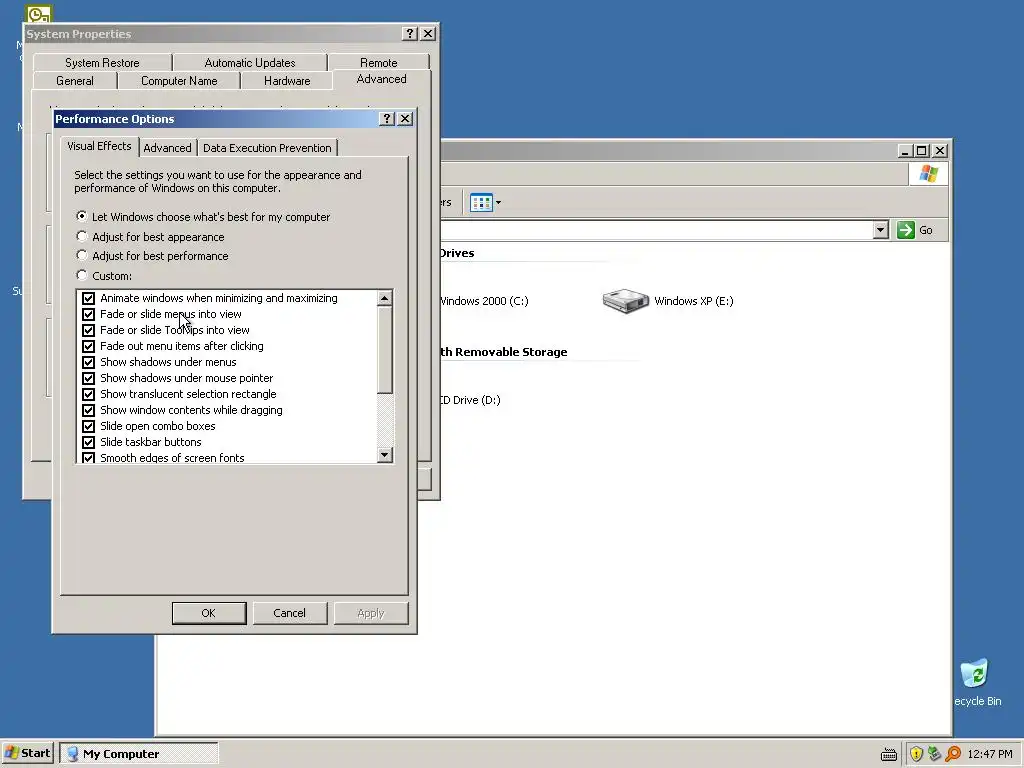The height and width of the screenshot is (768, 1024).
Task: Click the on-screen keyboard icon in taskbar
Action: (888, 754)
